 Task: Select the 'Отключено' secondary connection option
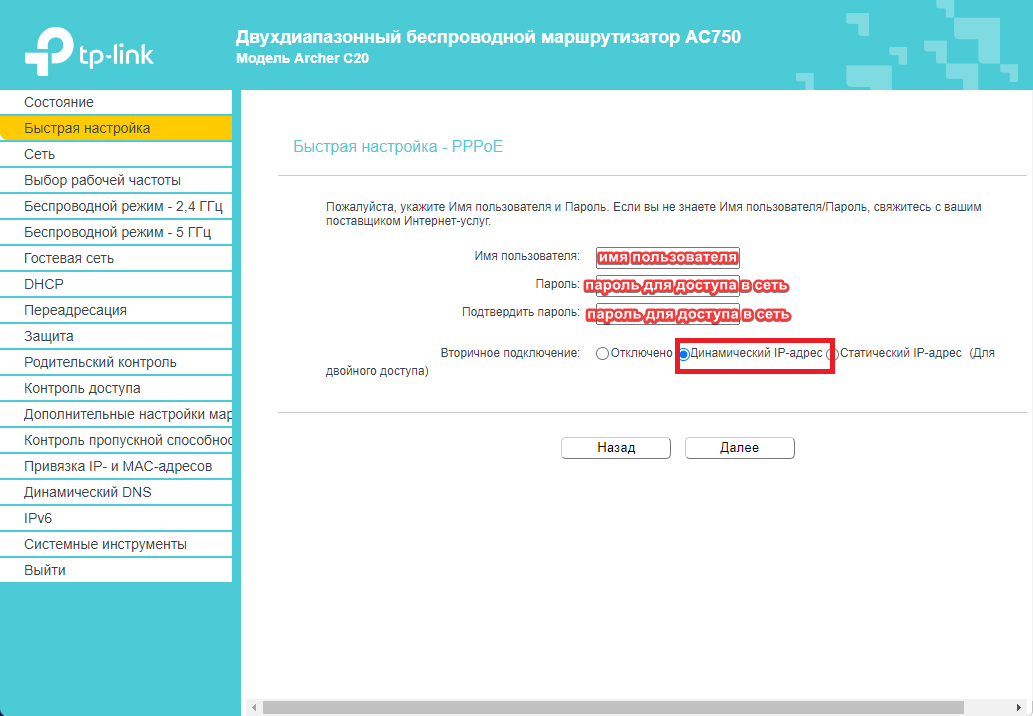click(x=602, y=354)
